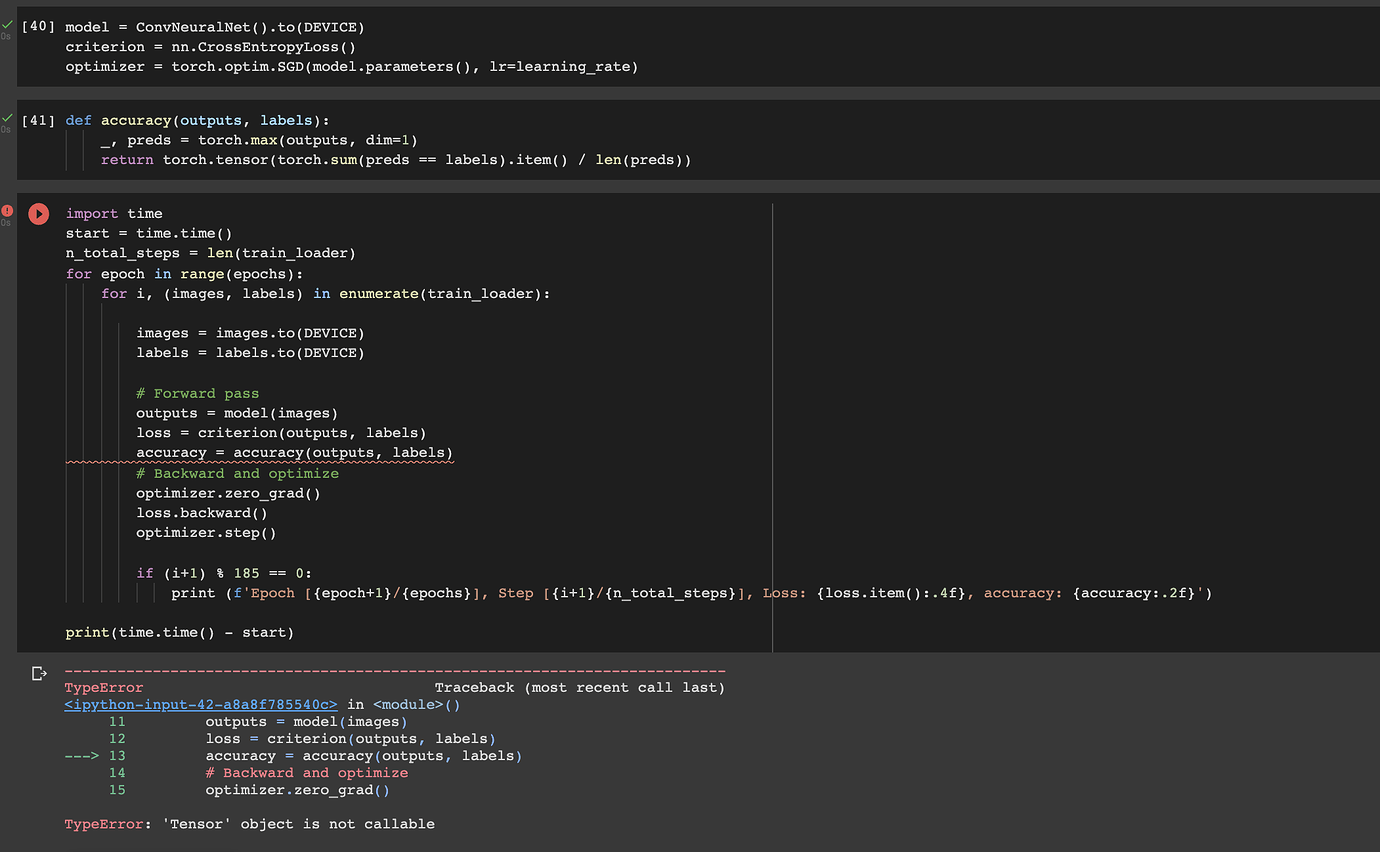Open the ipython-input-42 traceback link
The height and width of the screenshot is (852, 1380).
201,705
